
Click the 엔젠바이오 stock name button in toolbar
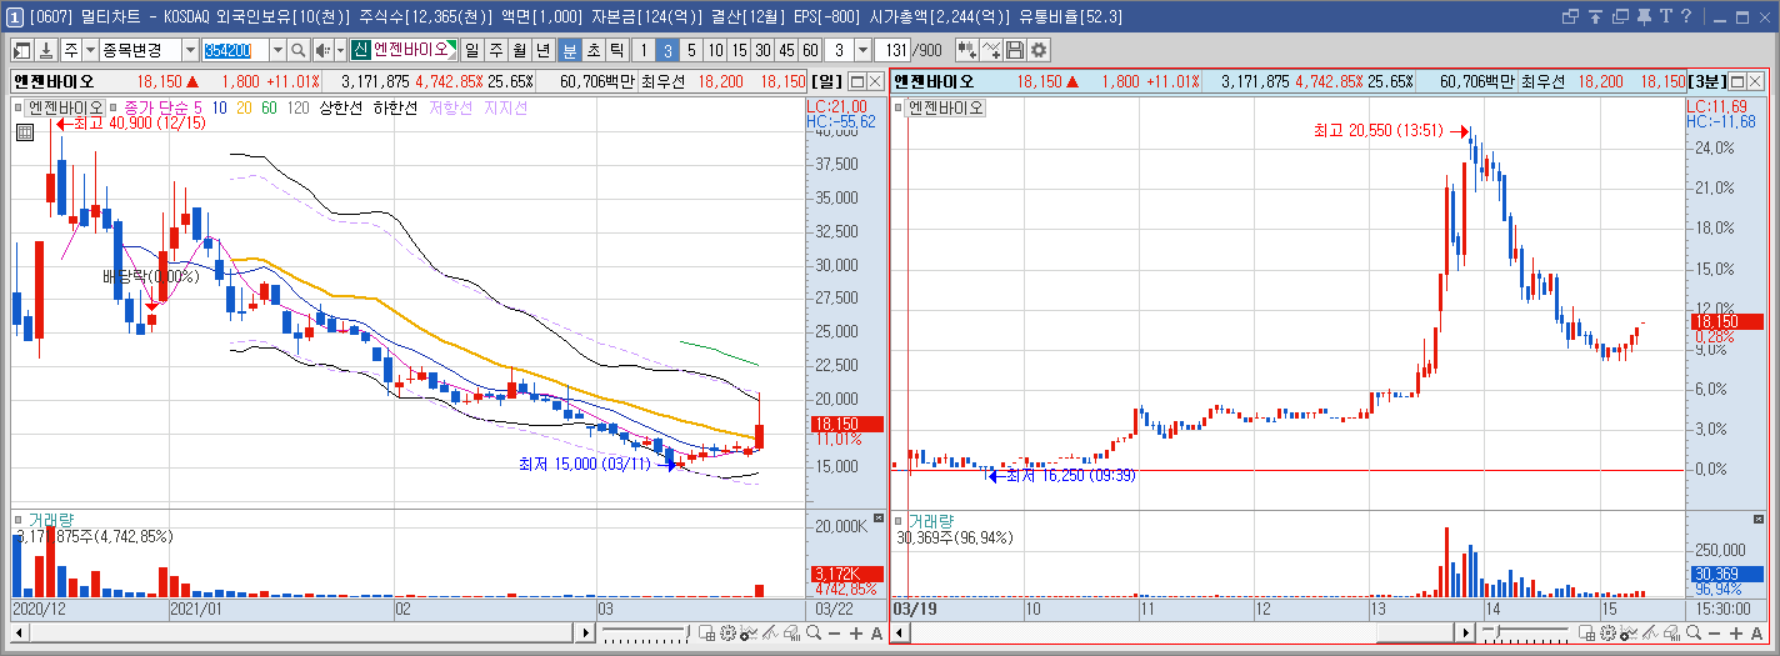pyautogui.click(x=404, y=50)
